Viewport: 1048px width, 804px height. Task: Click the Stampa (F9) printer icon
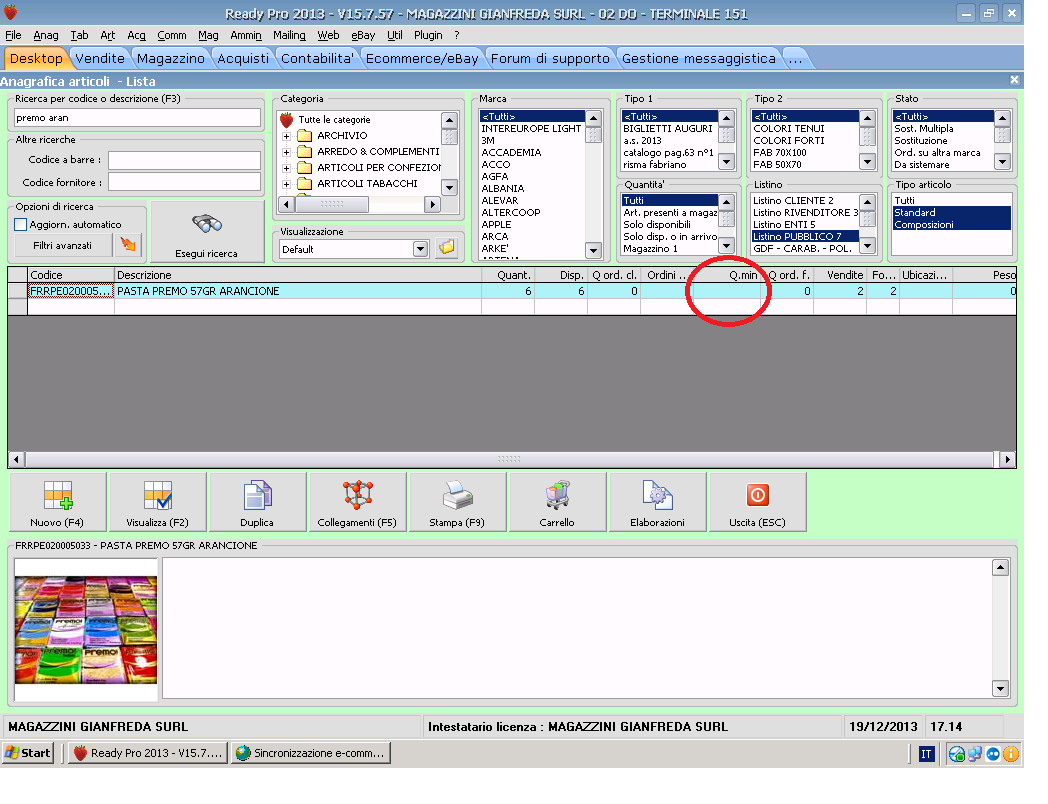pyautogui.click(x=457, y=502)
